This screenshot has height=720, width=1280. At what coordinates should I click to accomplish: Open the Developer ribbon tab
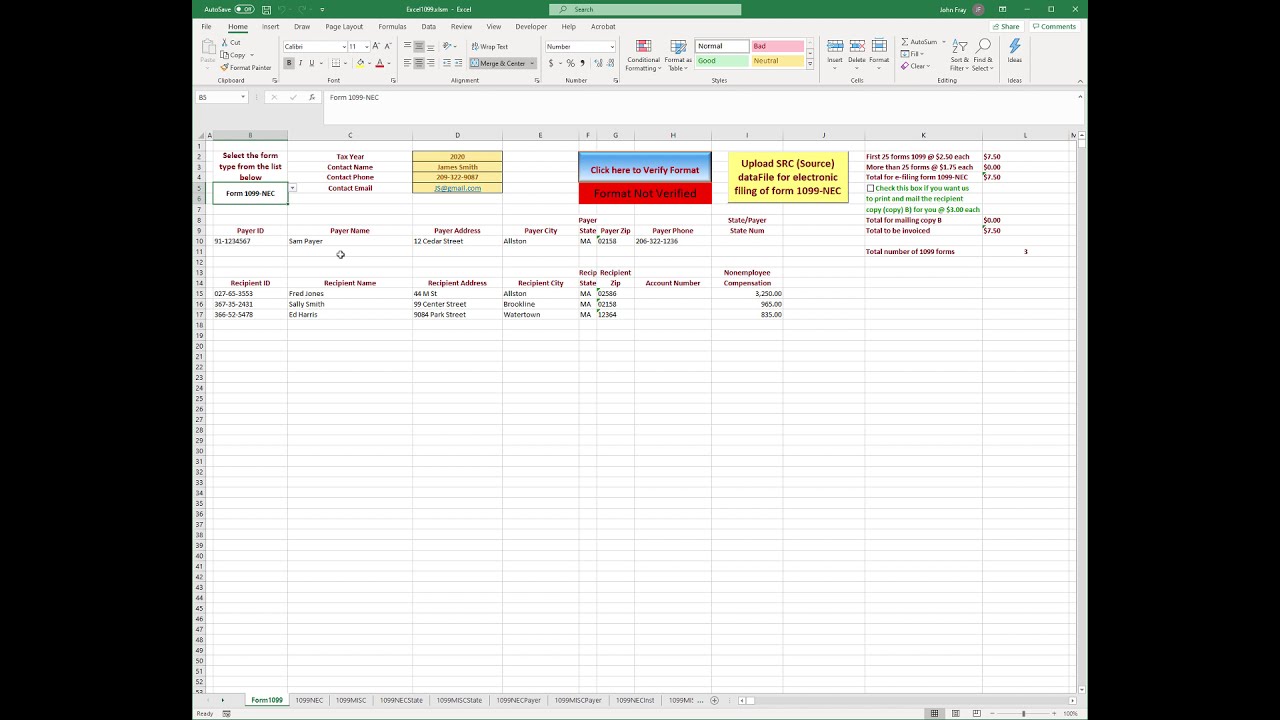click(531, 27)
